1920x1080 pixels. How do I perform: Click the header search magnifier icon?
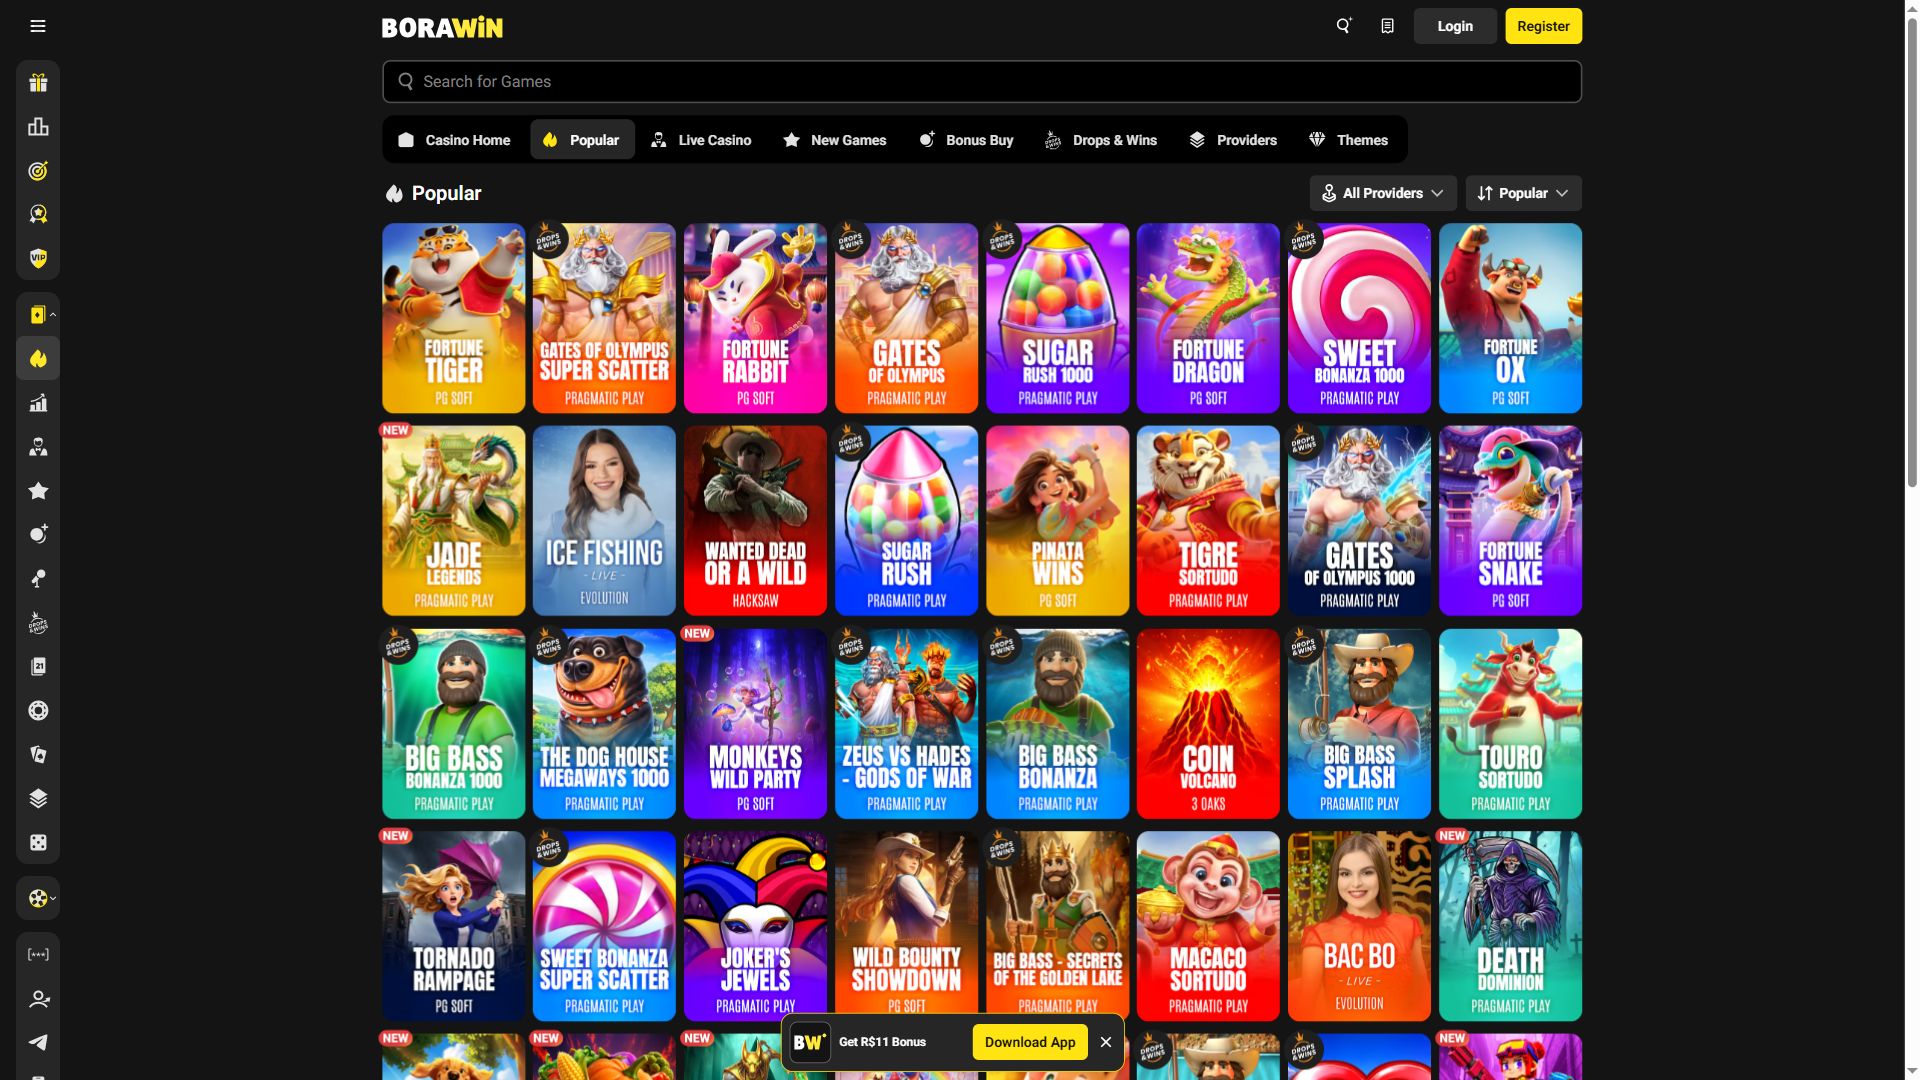1344,26
